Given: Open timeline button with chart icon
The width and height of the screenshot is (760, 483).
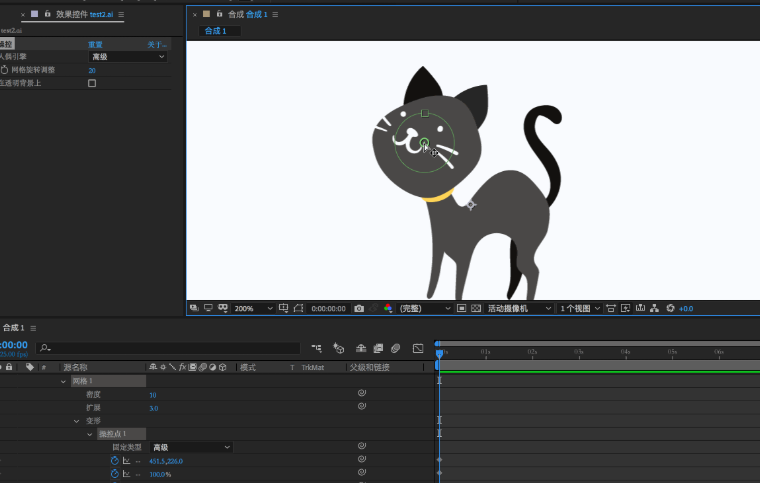Looking at the screenshot, I should [640, 308].
